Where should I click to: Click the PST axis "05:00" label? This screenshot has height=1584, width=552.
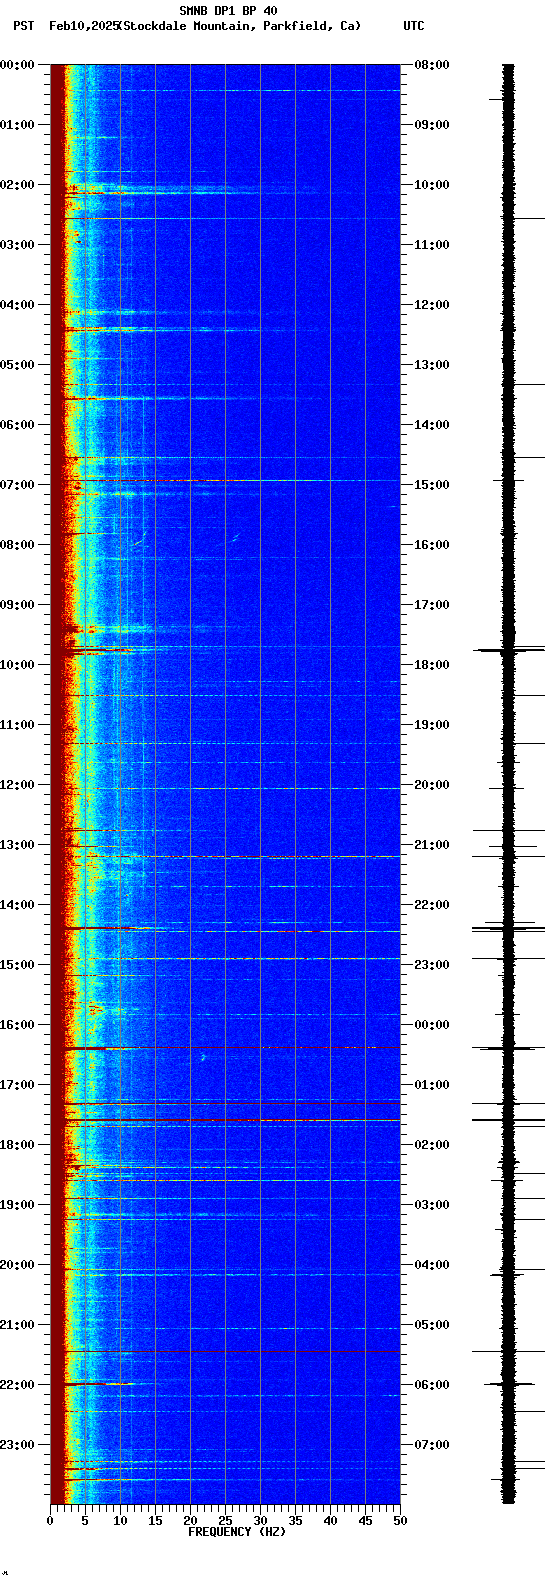click(x=17, y=365)
